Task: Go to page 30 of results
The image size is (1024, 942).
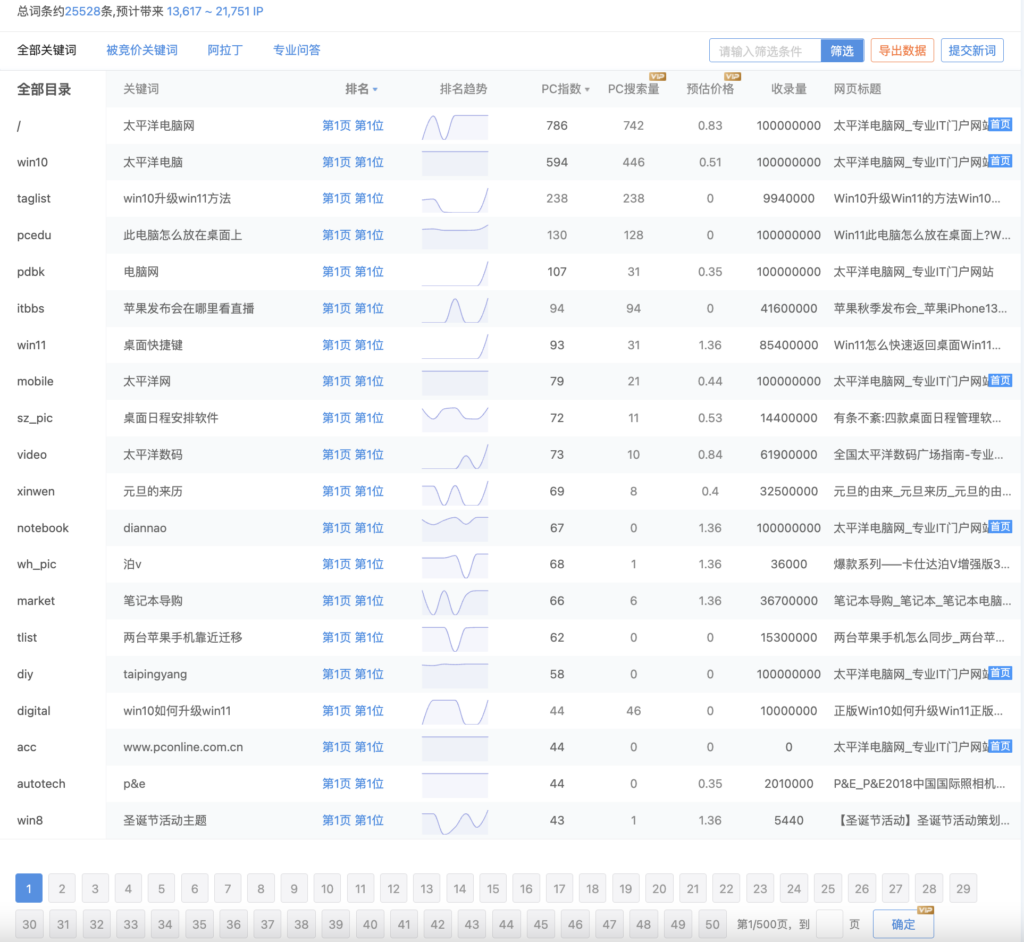Action: coord(29,924)
